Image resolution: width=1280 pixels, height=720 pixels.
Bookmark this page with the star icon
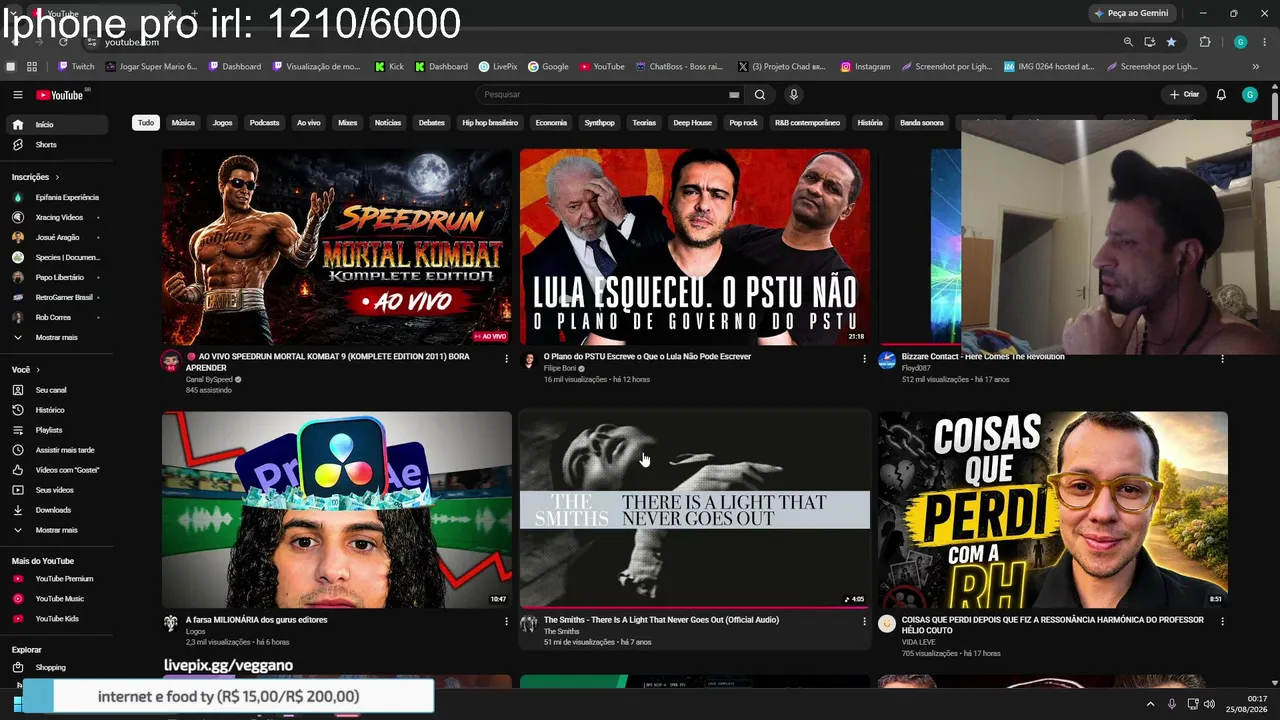(1171, 42)
